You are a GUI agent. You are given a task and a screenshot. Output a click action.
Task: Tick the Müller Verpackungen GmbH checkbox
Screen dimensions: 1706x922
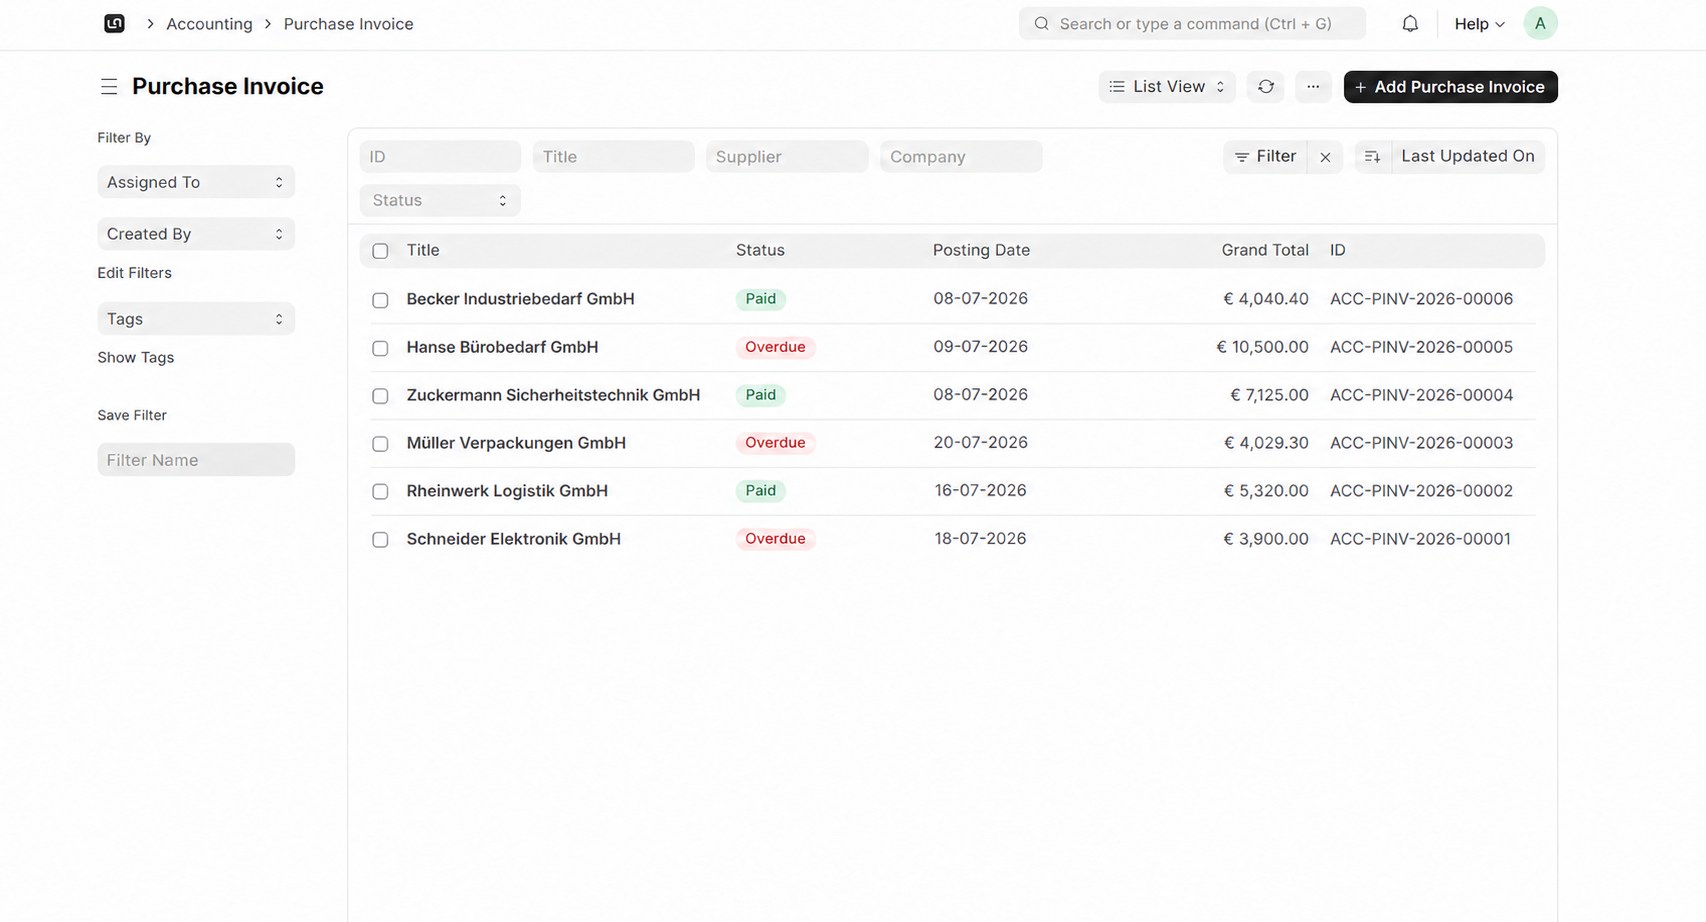click(380, 444)
